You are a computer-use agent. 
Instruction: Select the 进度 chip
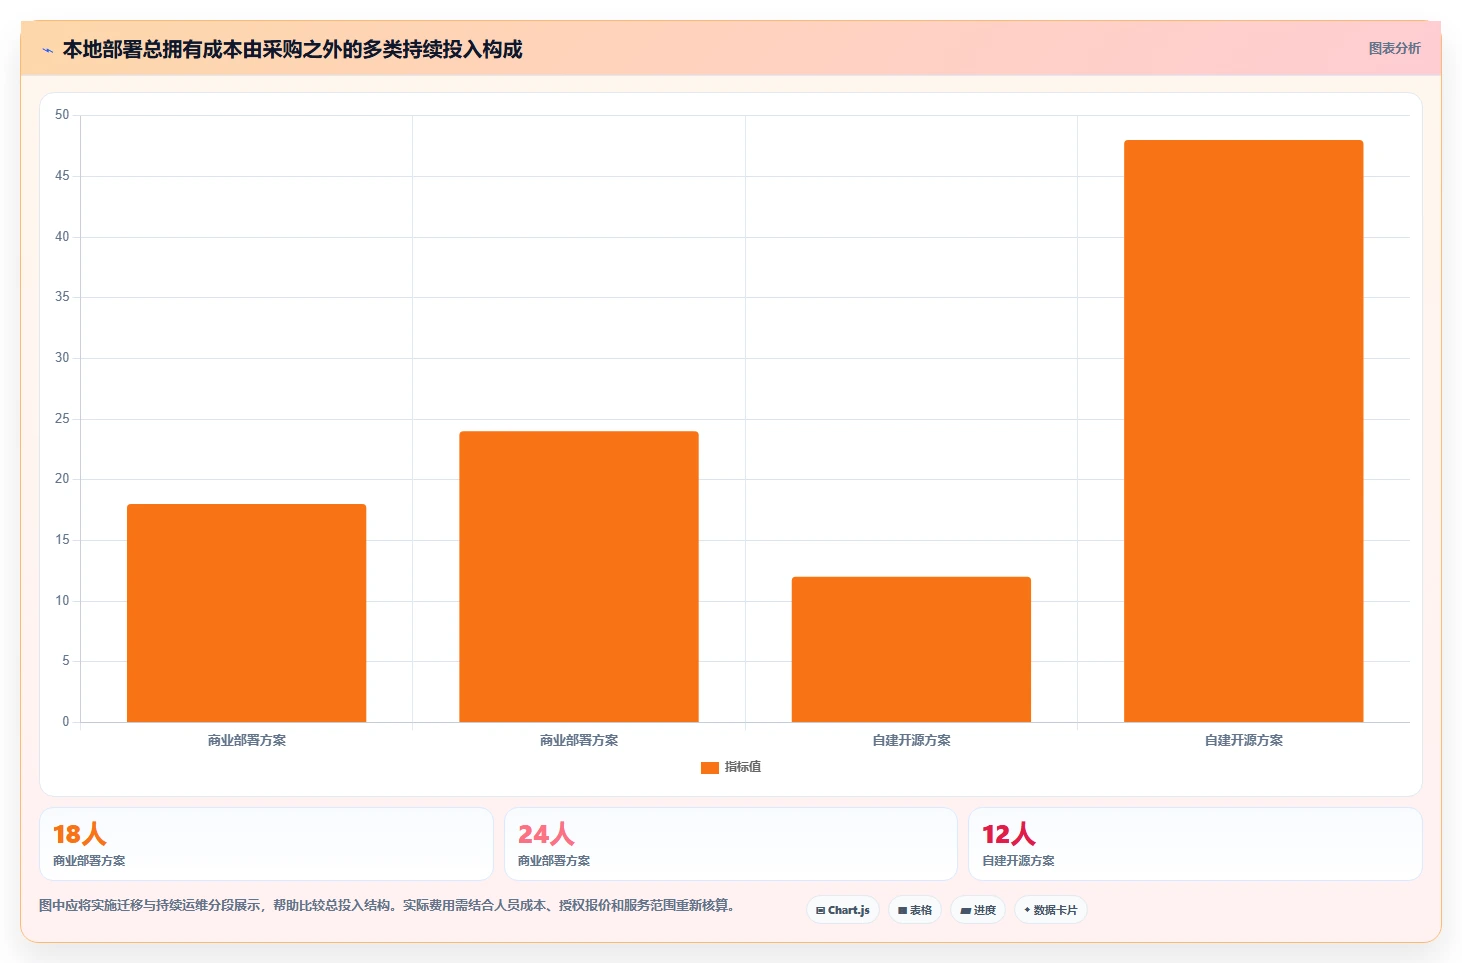[978, 910]
